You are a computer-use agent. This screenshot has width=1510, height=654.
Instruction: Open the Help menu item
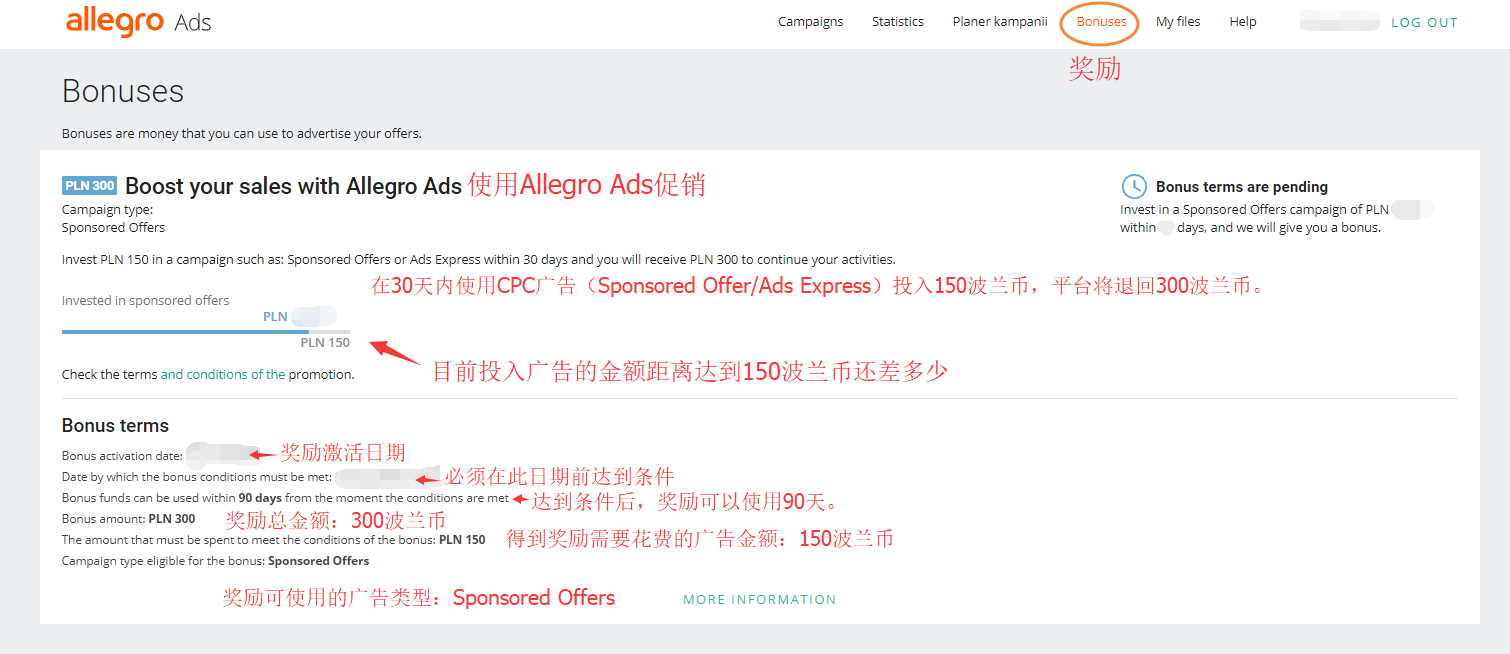1243,22
